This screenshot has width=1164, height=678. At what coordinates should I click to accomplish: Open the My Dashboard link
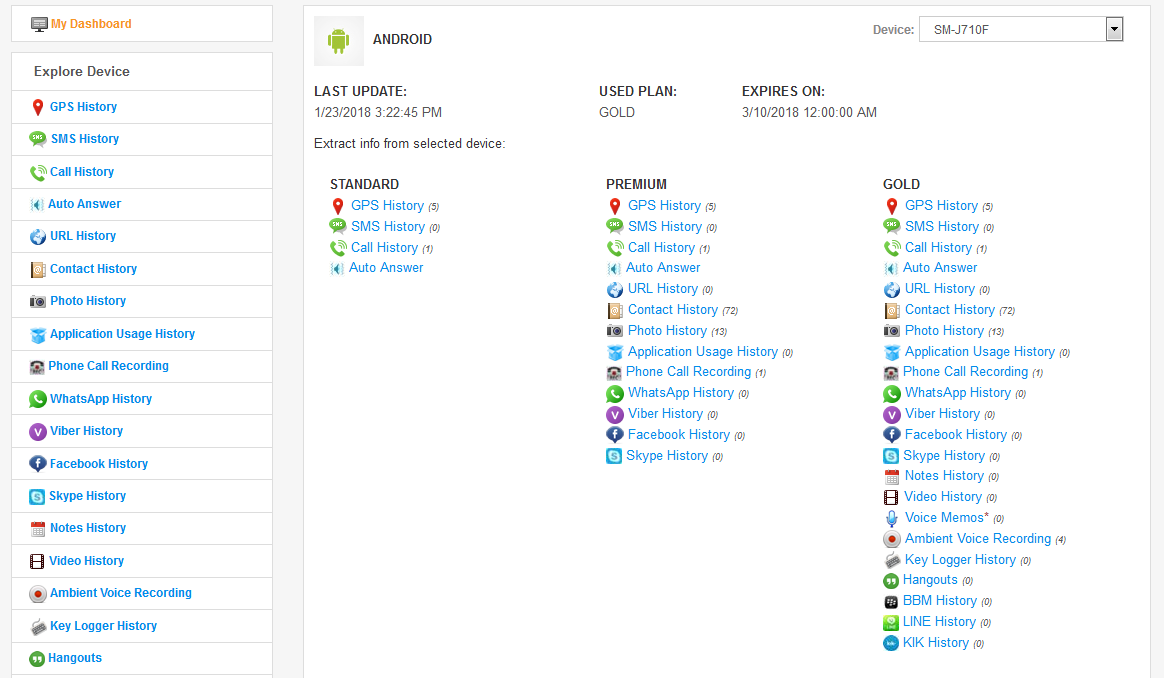coord(91,24)
